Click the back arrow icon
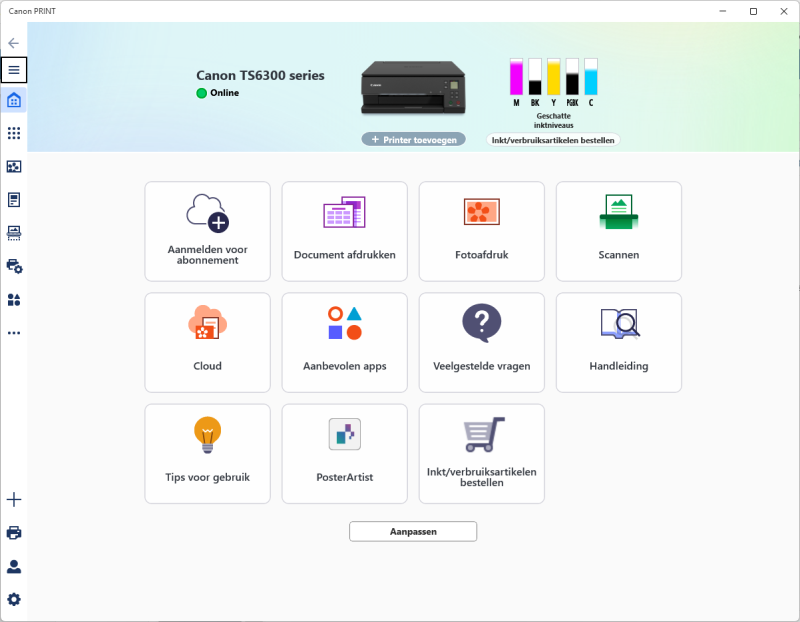Image resolution: width=800 pixels, height=622 pixels. point(14,43)
